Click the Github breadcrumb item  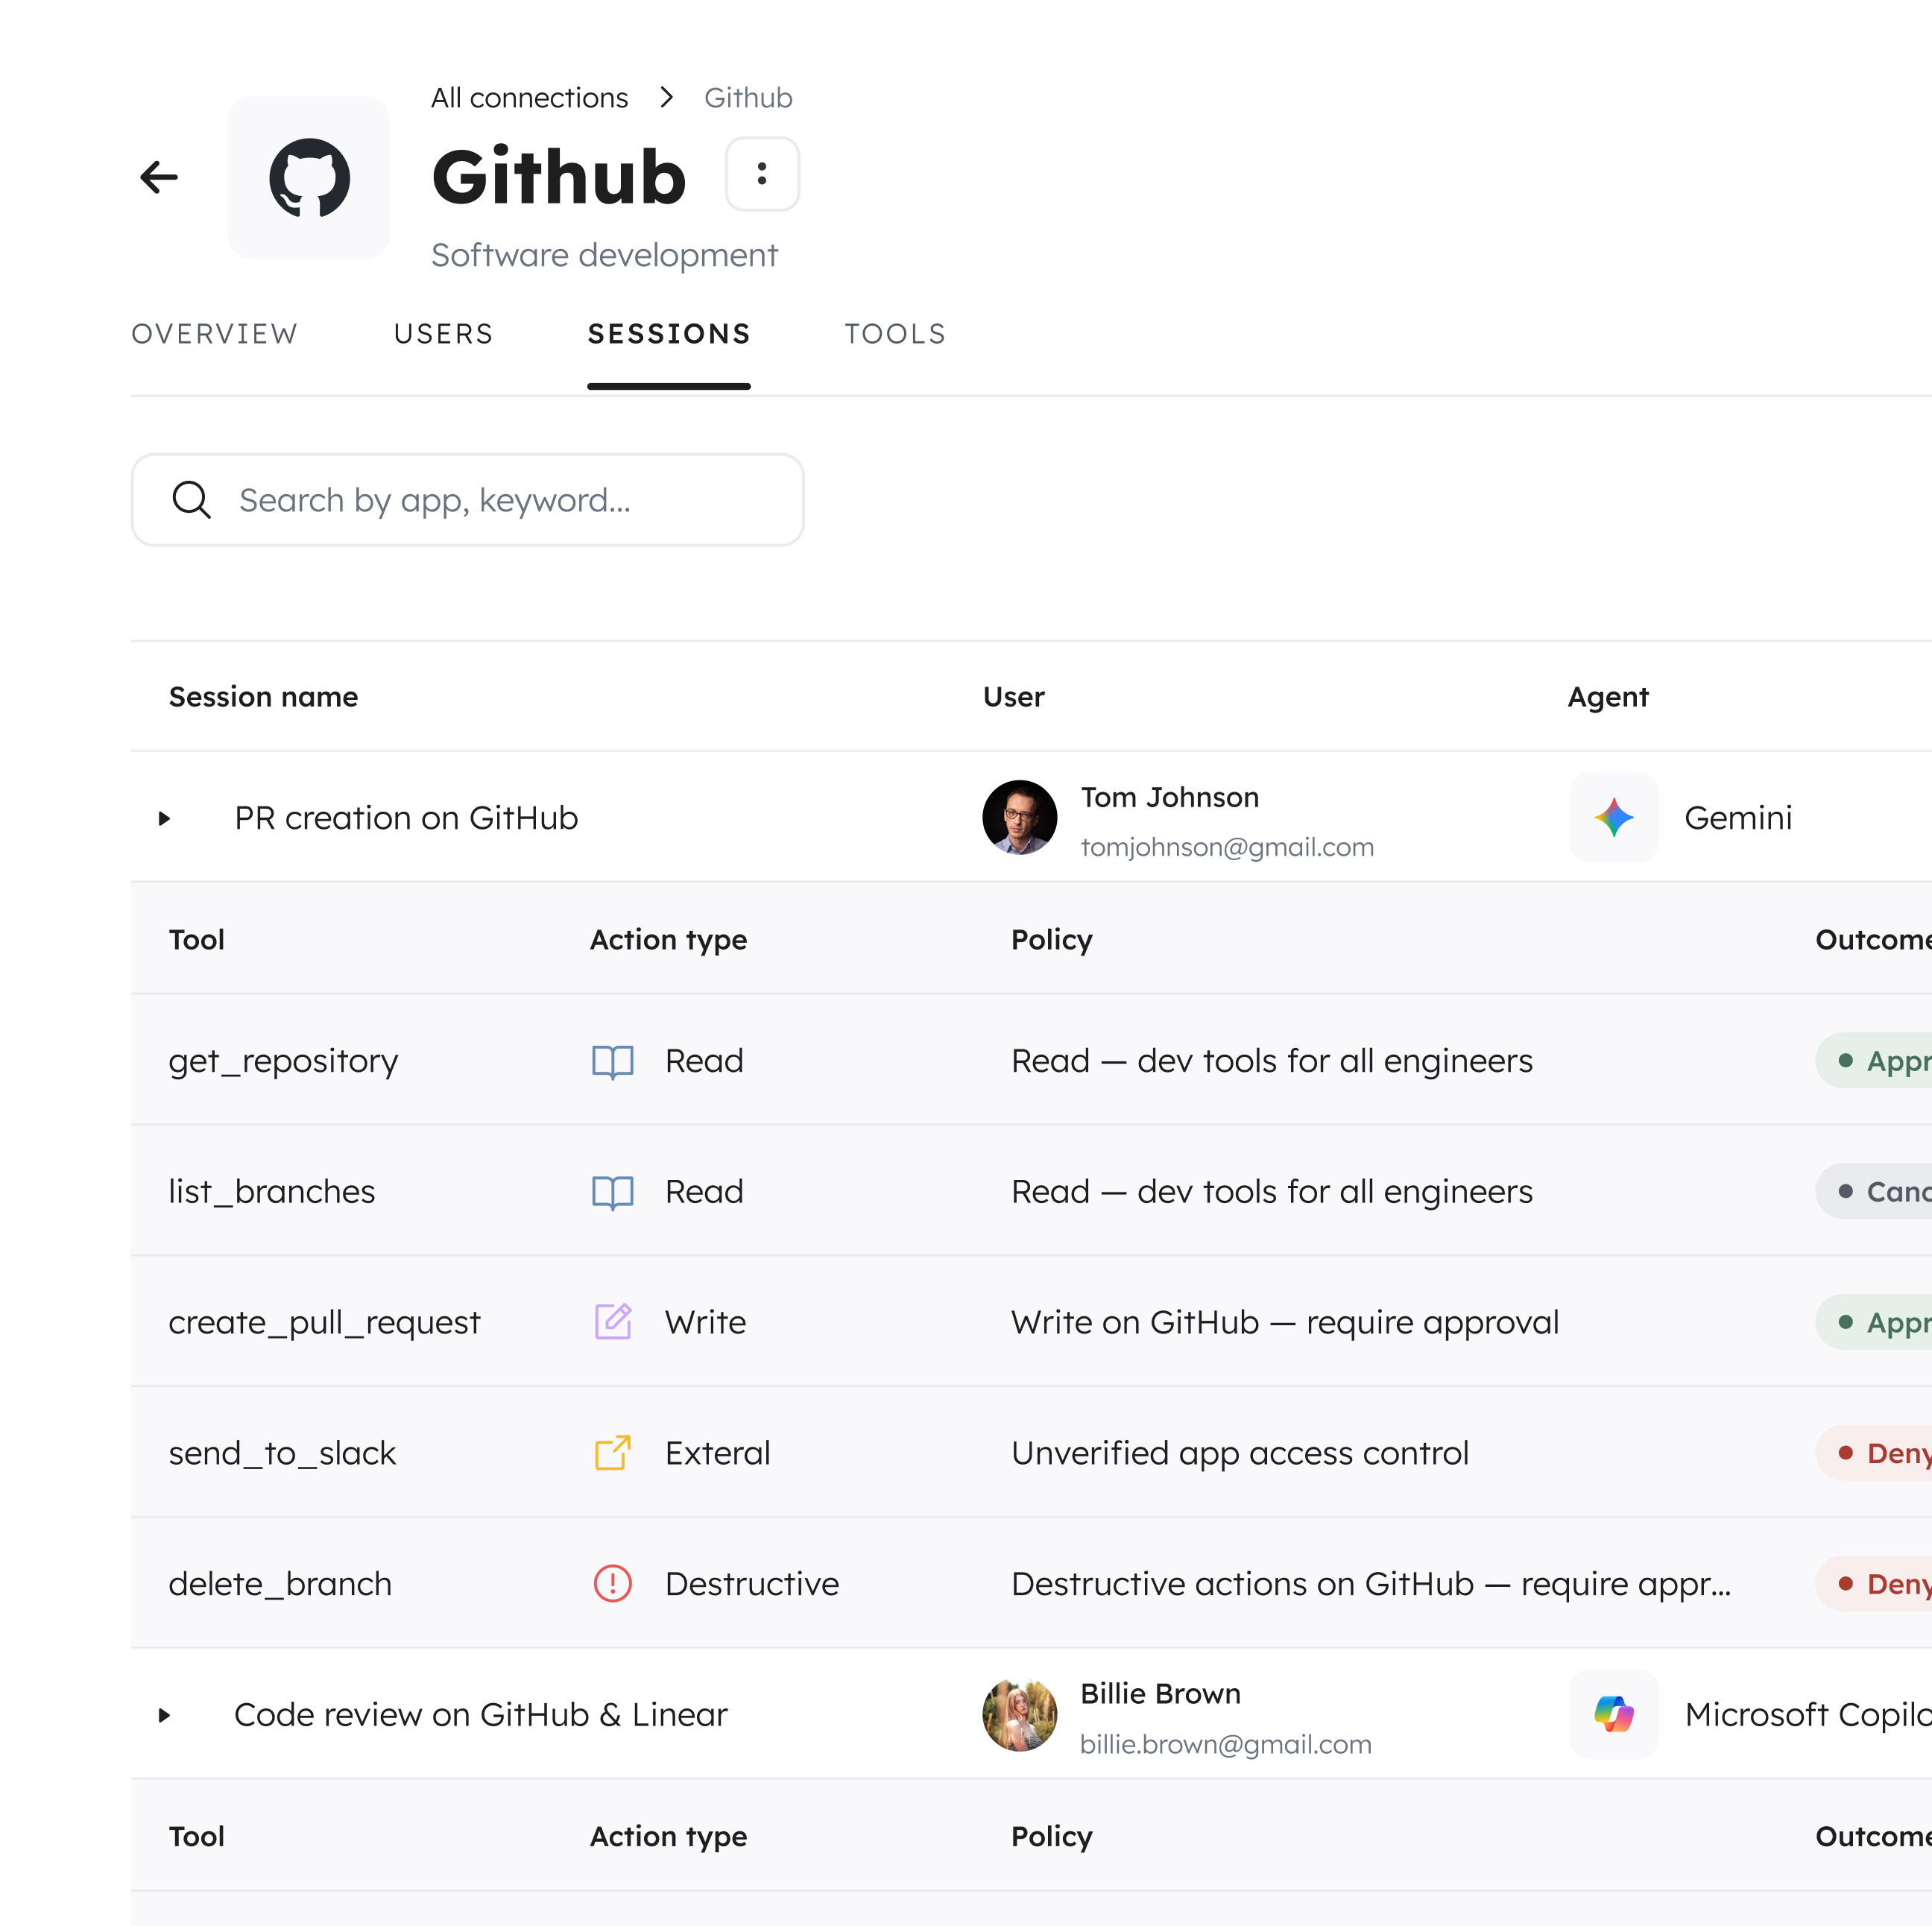[748, 98]
